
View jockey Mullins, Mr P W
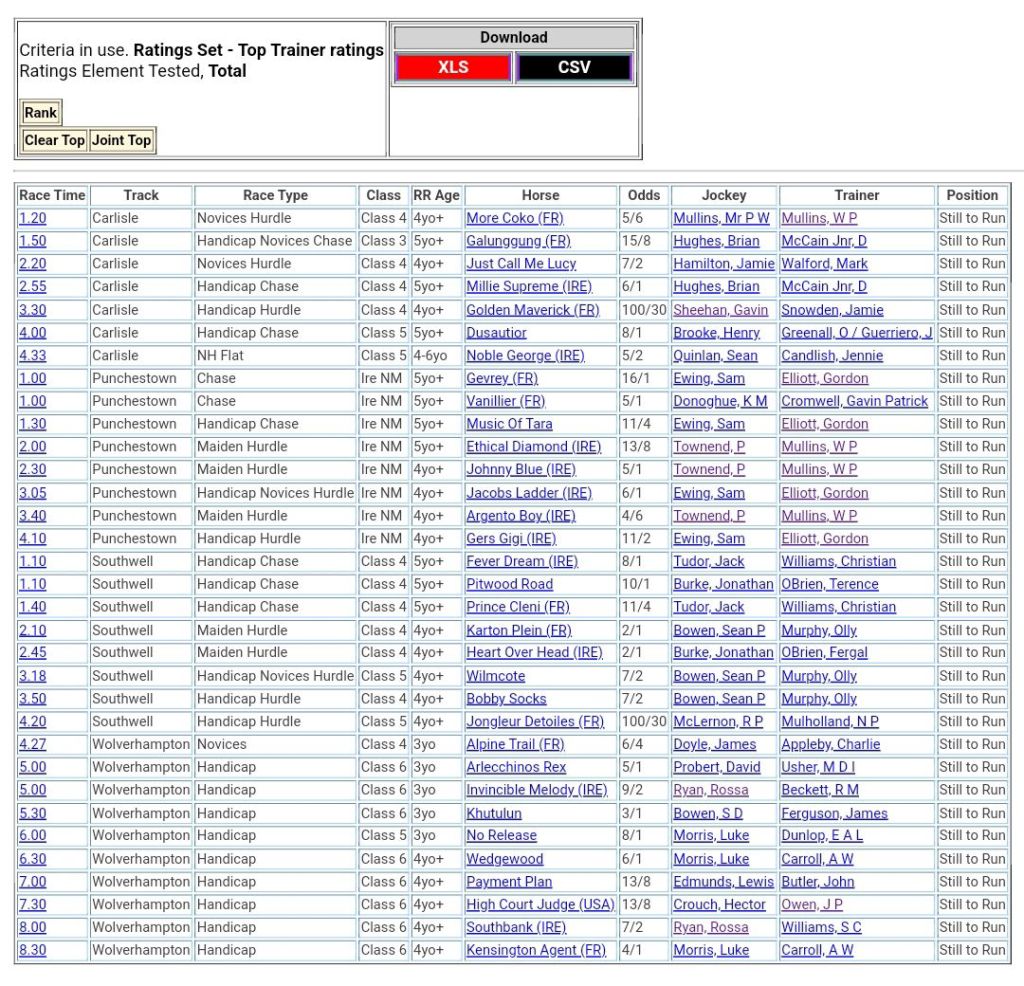point(721,218)
